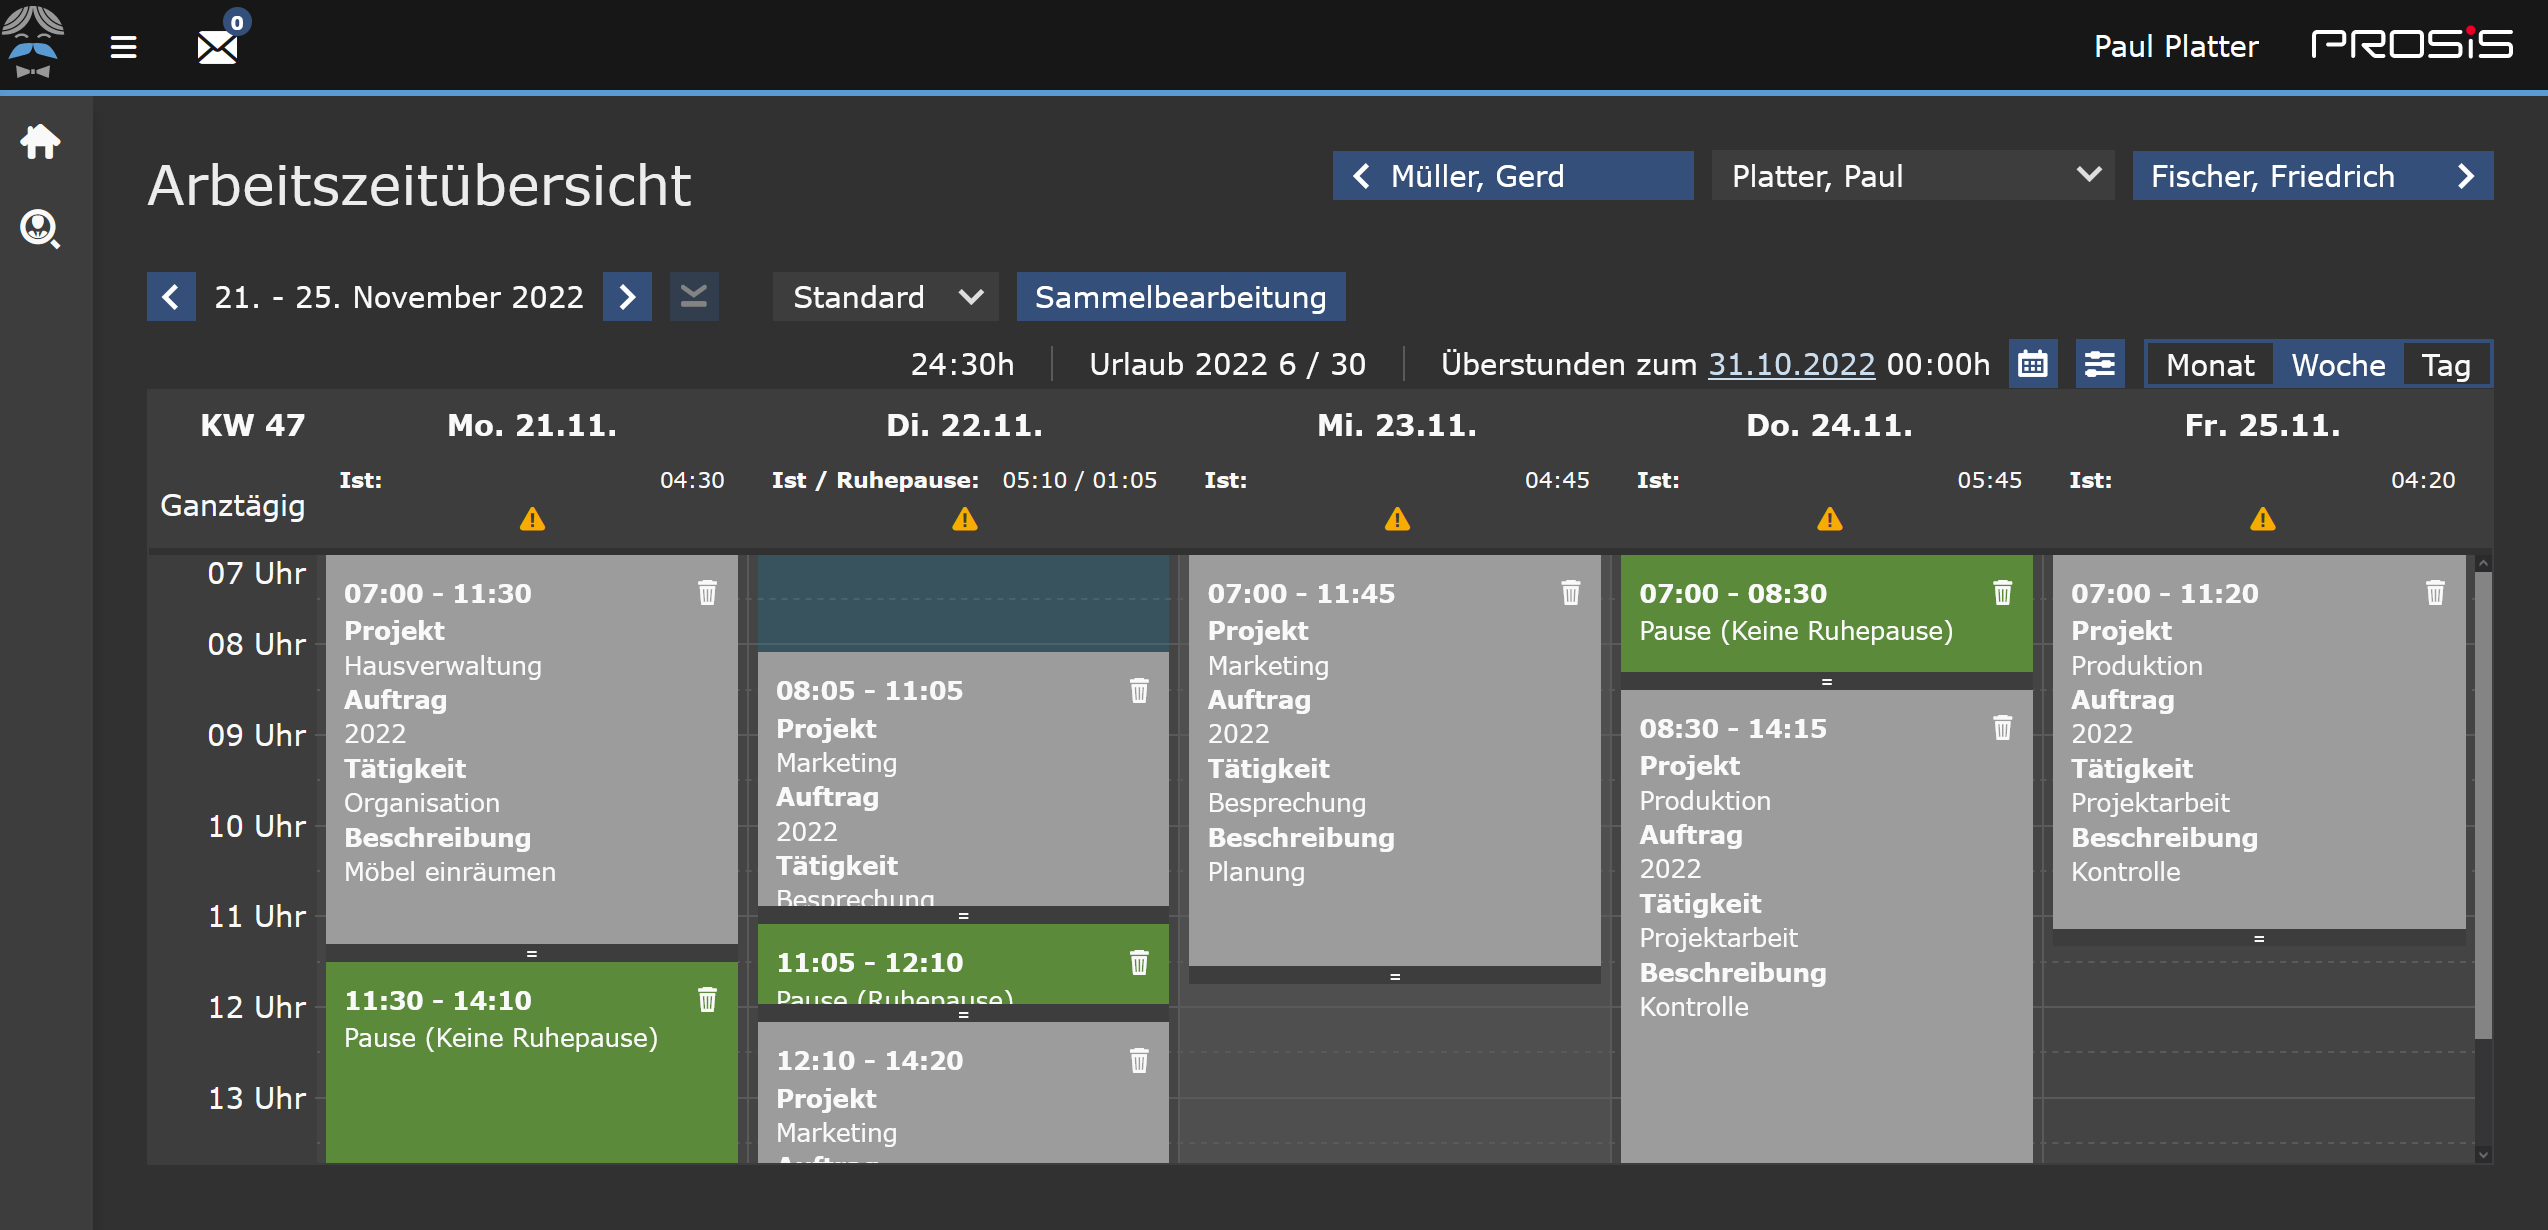2548x1230 pixels.
Task: Click the warning icon under Mo. 21.11.
Action: (532, 519)
